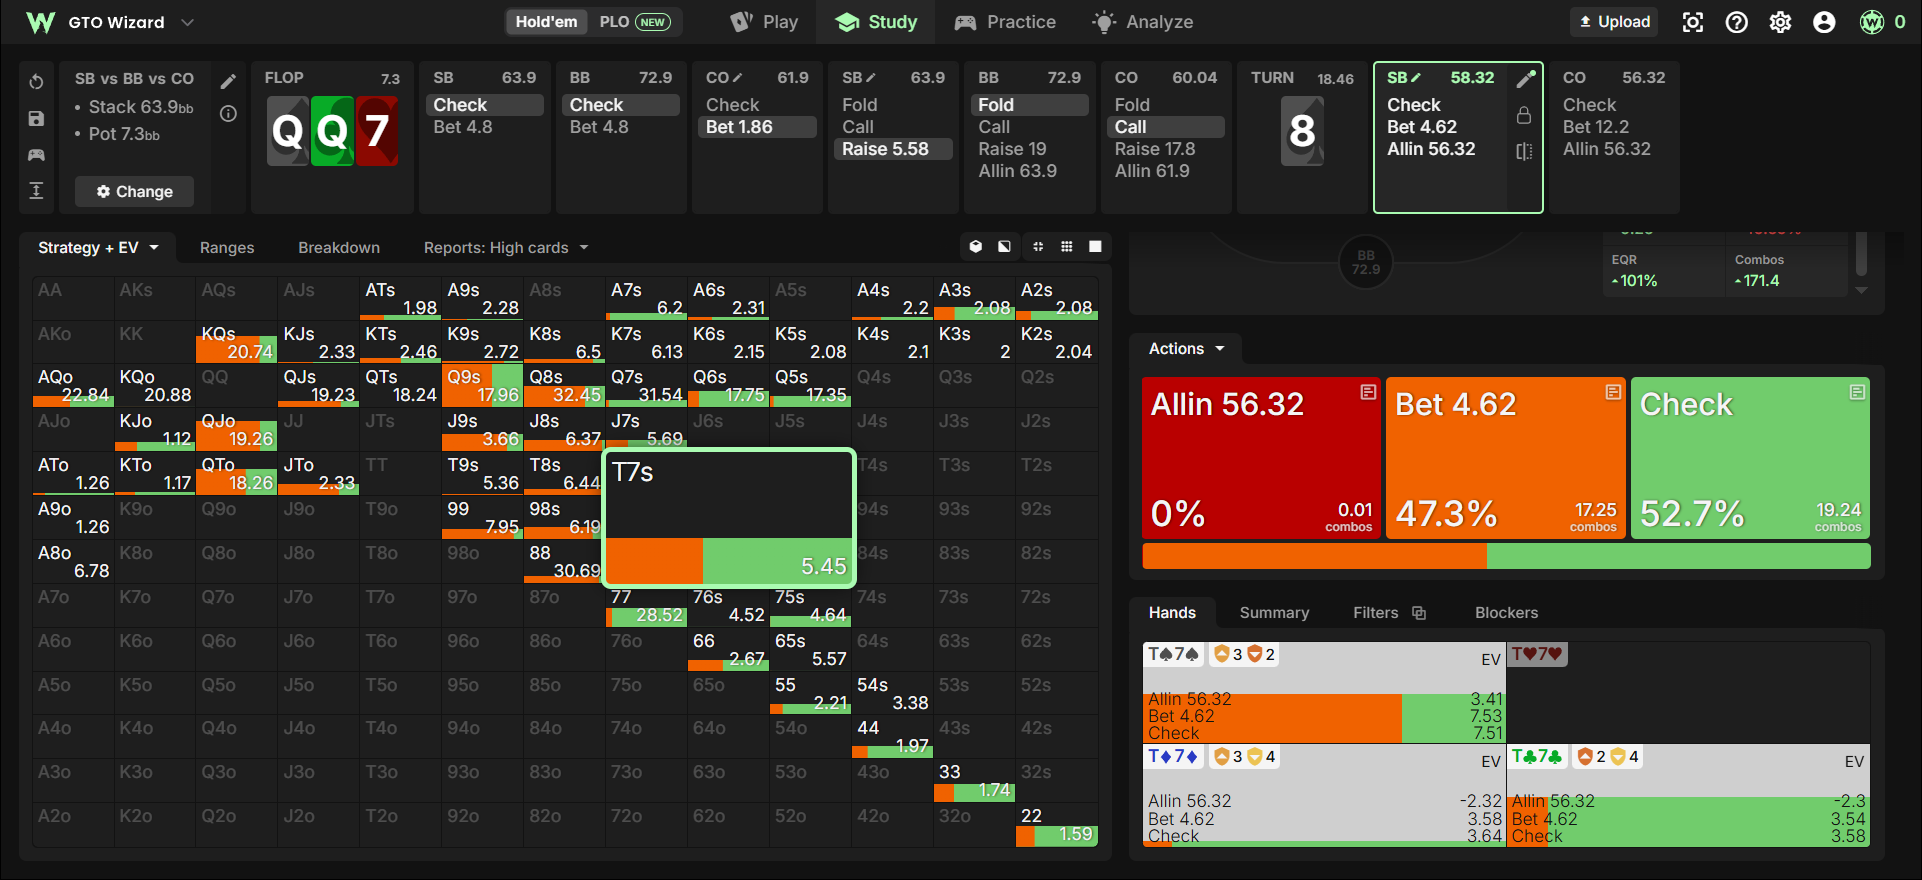Click the save floppy disk icon
This screenshot has height=880, width=1922.
[x=36, y=118]
